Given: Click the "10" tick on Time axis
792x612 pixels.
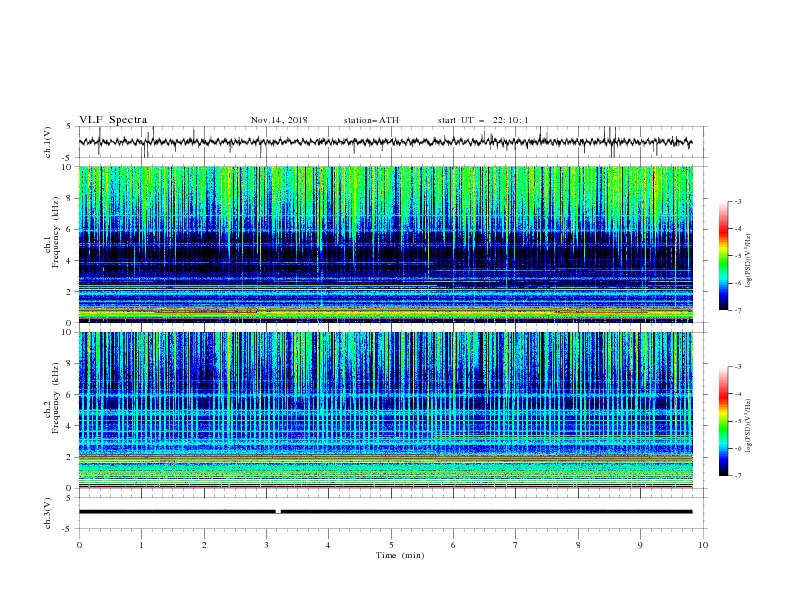Looking at the screenshot, I should 703,545.
